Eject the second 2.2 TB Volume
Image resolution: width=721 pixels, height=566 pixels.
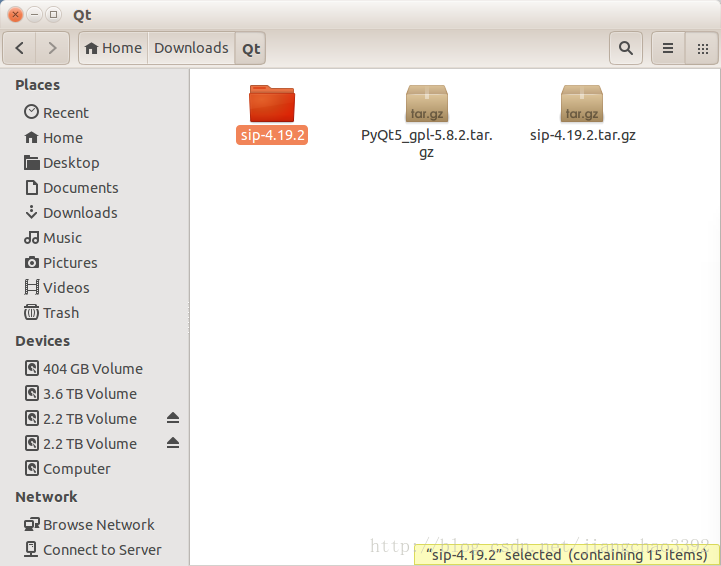(173, 443)
